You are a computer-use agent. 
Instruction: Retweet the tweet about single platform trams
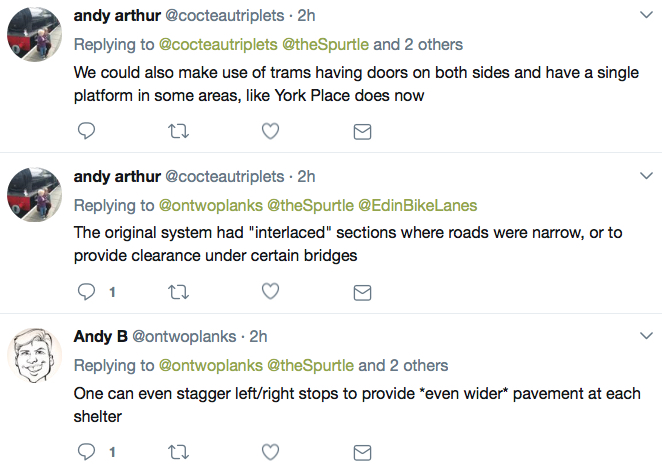point(178,131)
